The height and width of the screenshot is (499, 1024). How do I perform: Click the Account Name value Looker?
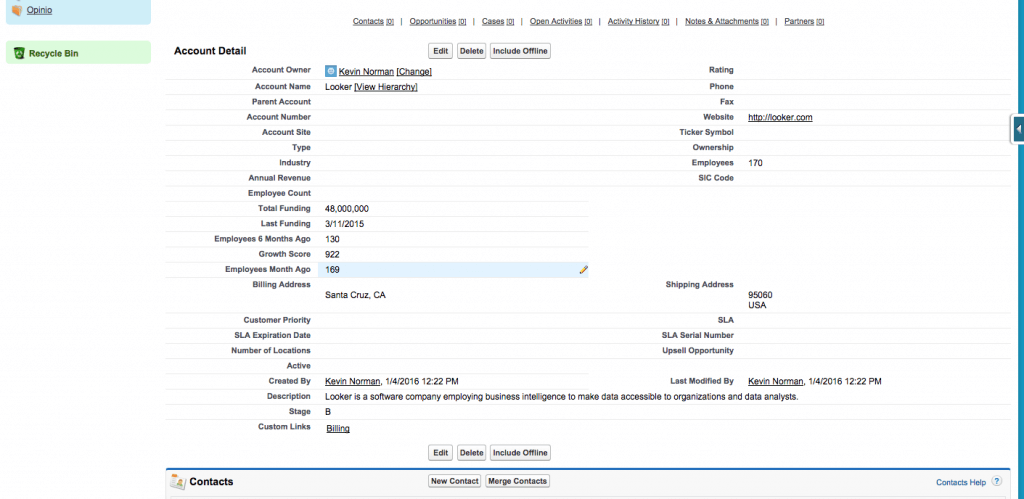tap(338, 87)
